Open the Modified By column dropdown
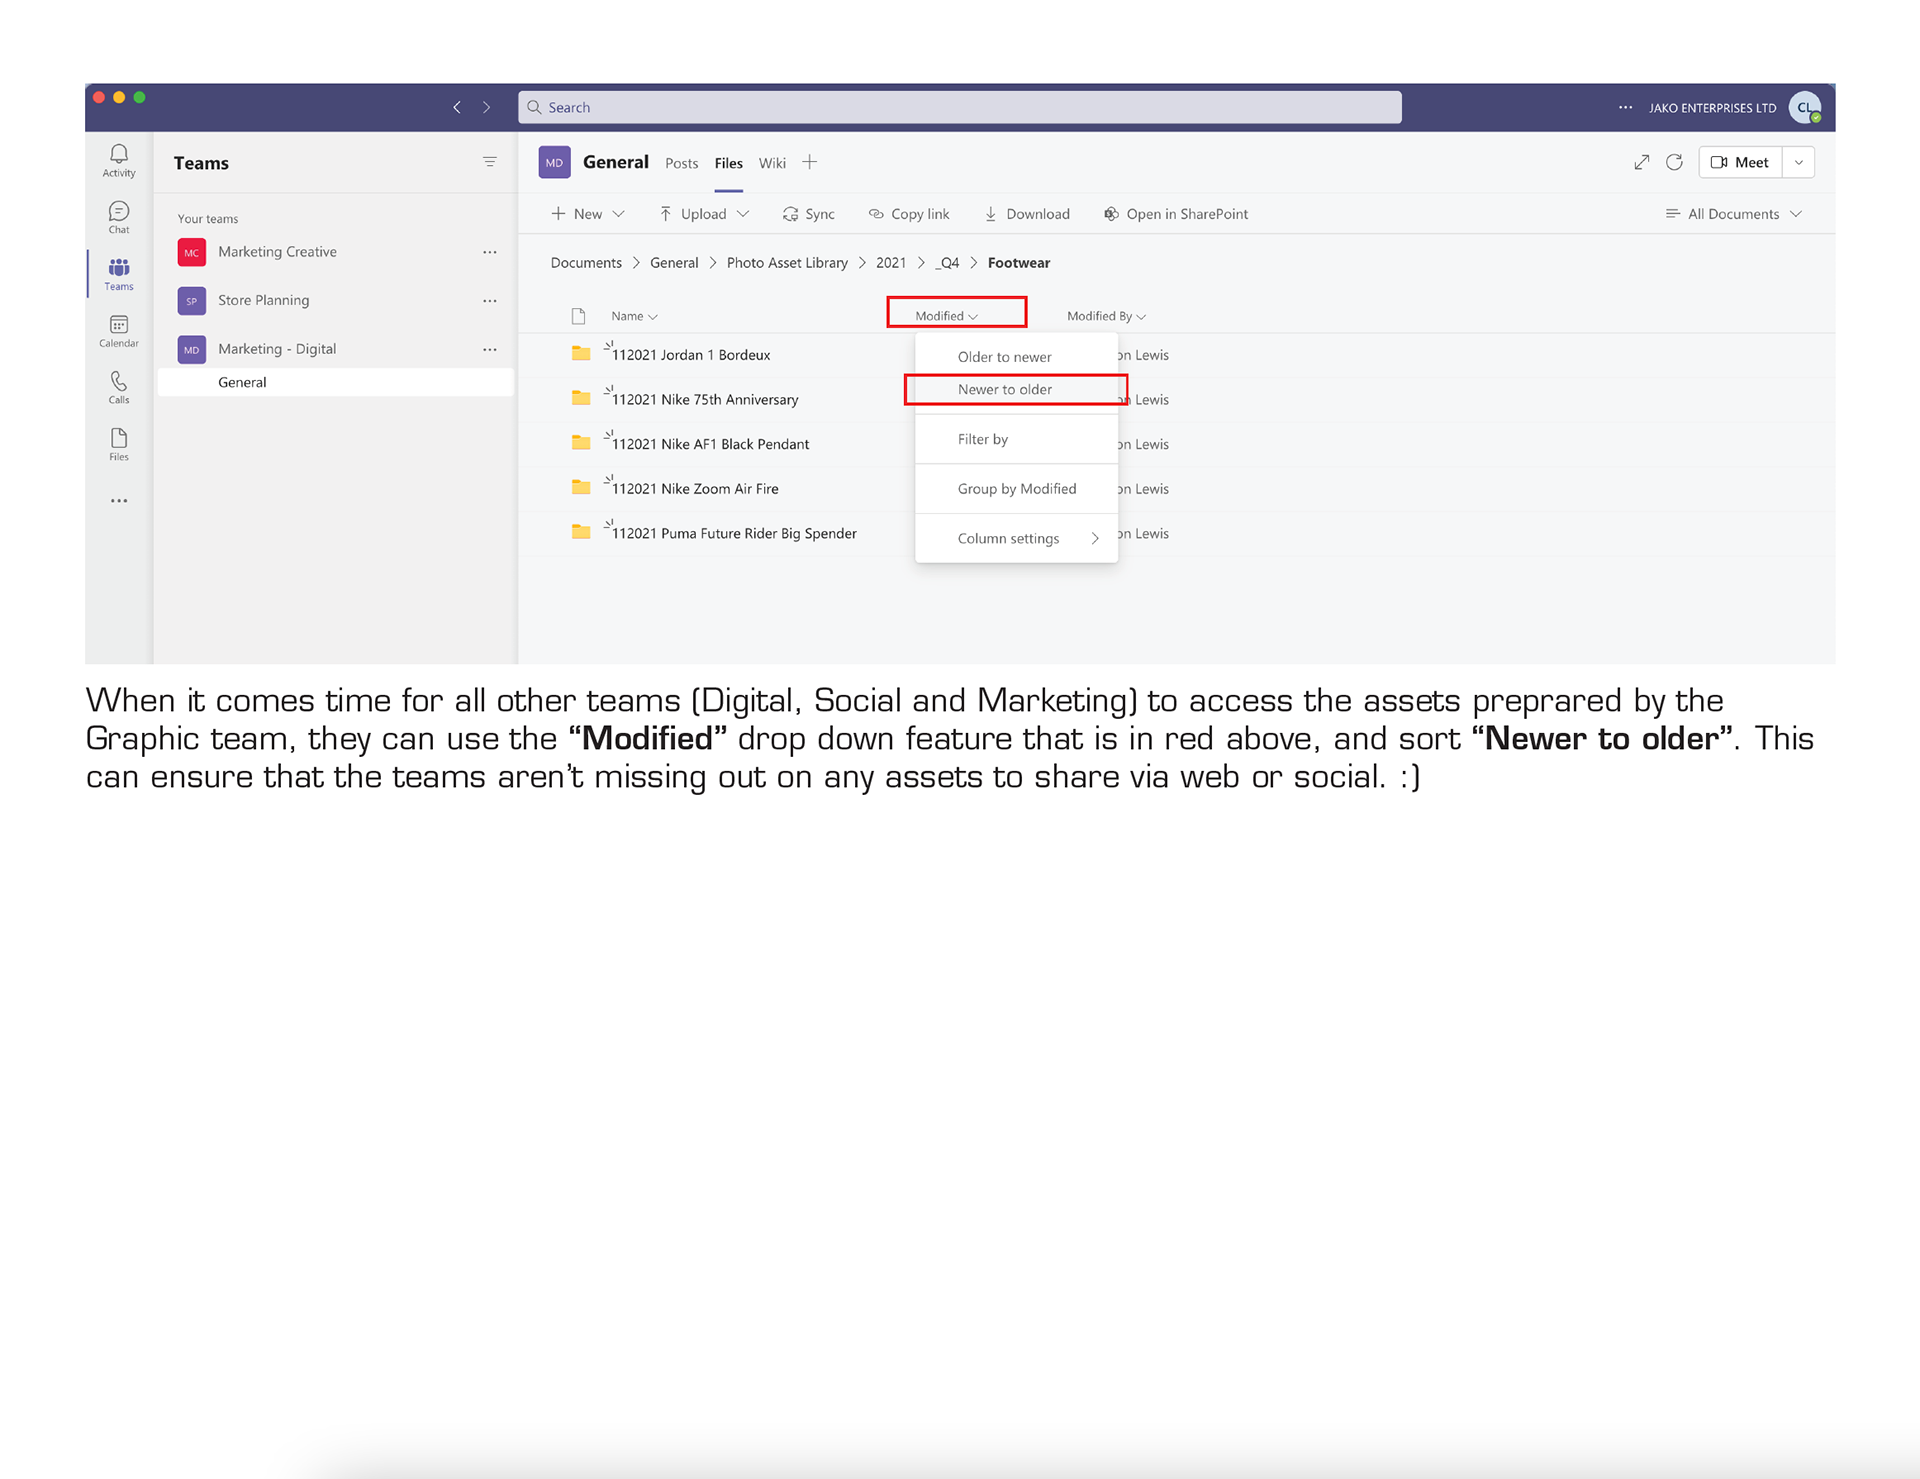 point(1106,316)
